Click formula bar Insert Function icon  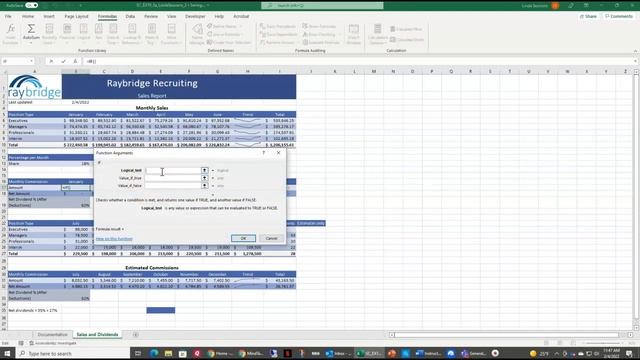point(75,61)
